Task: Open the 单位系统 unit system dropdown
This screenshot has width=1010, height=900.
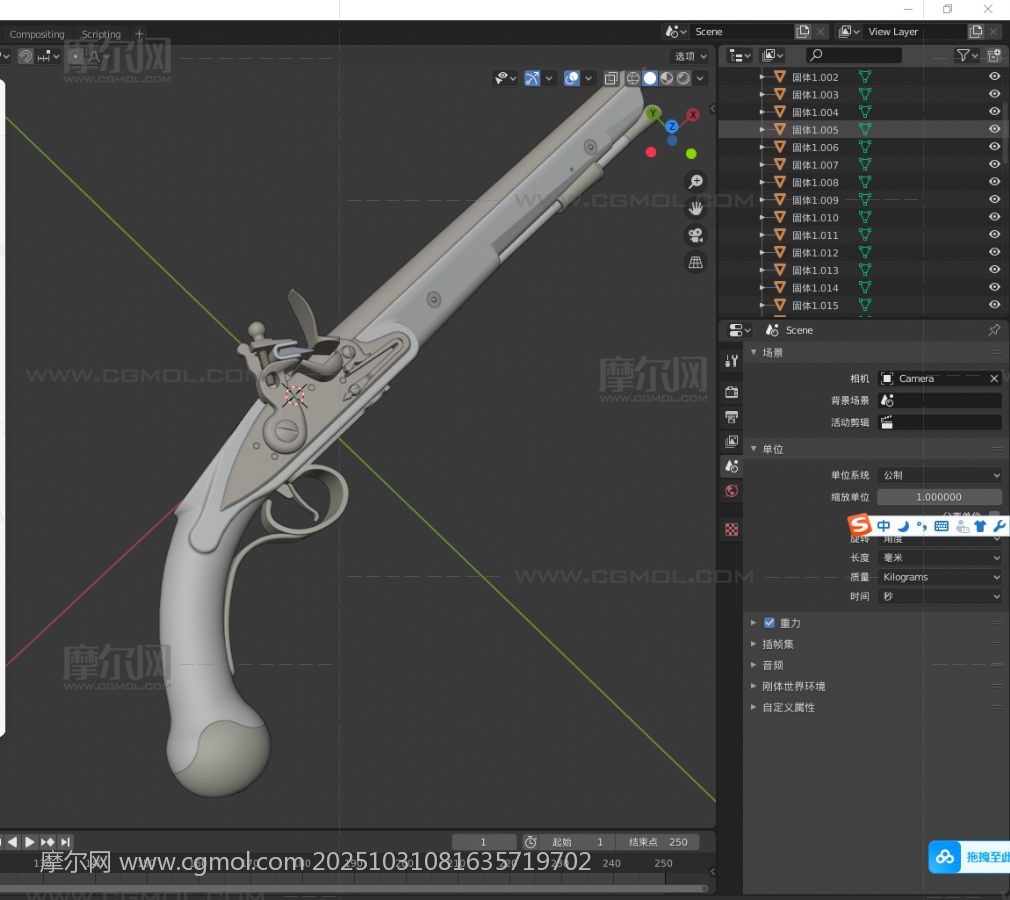Action: tap(939, 475)
